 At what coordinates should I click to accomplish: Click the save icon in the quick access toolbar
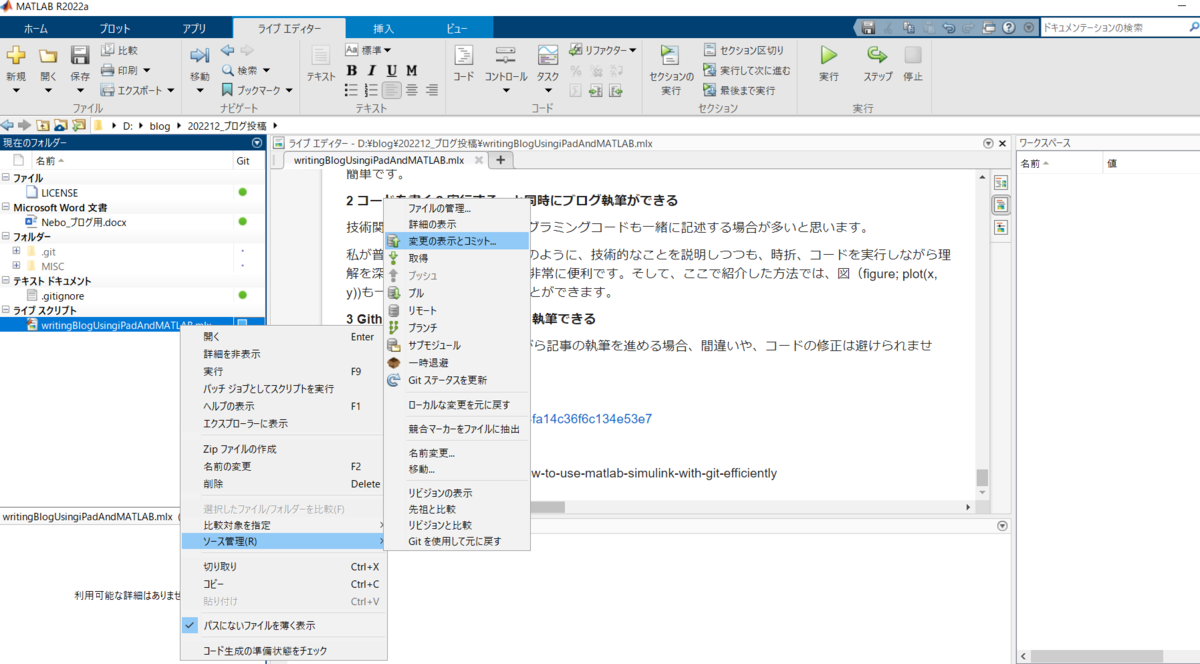869,28
